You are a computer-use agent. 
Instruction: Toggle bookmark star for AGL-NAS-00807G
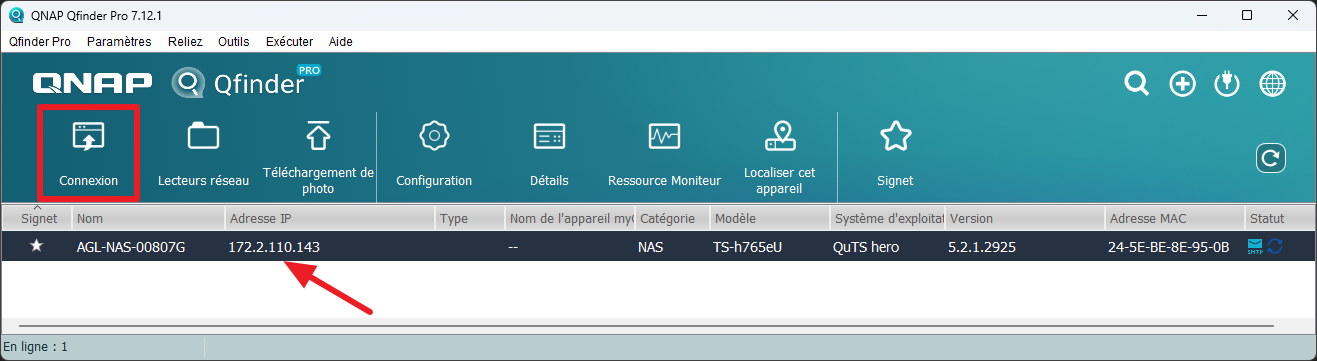37,246
